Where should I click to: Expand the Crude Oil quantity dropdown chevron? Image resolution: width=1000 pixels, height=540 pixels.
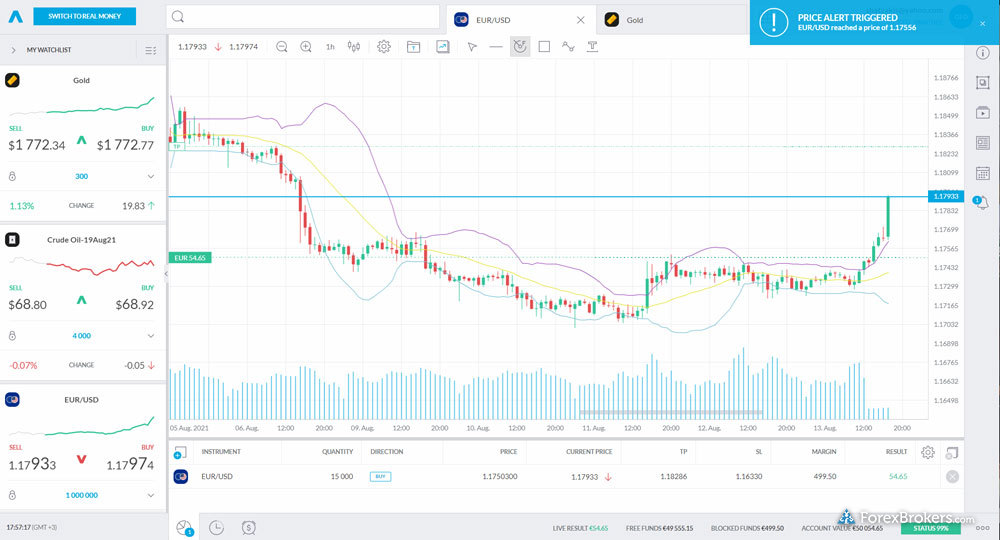click(151, 335)
